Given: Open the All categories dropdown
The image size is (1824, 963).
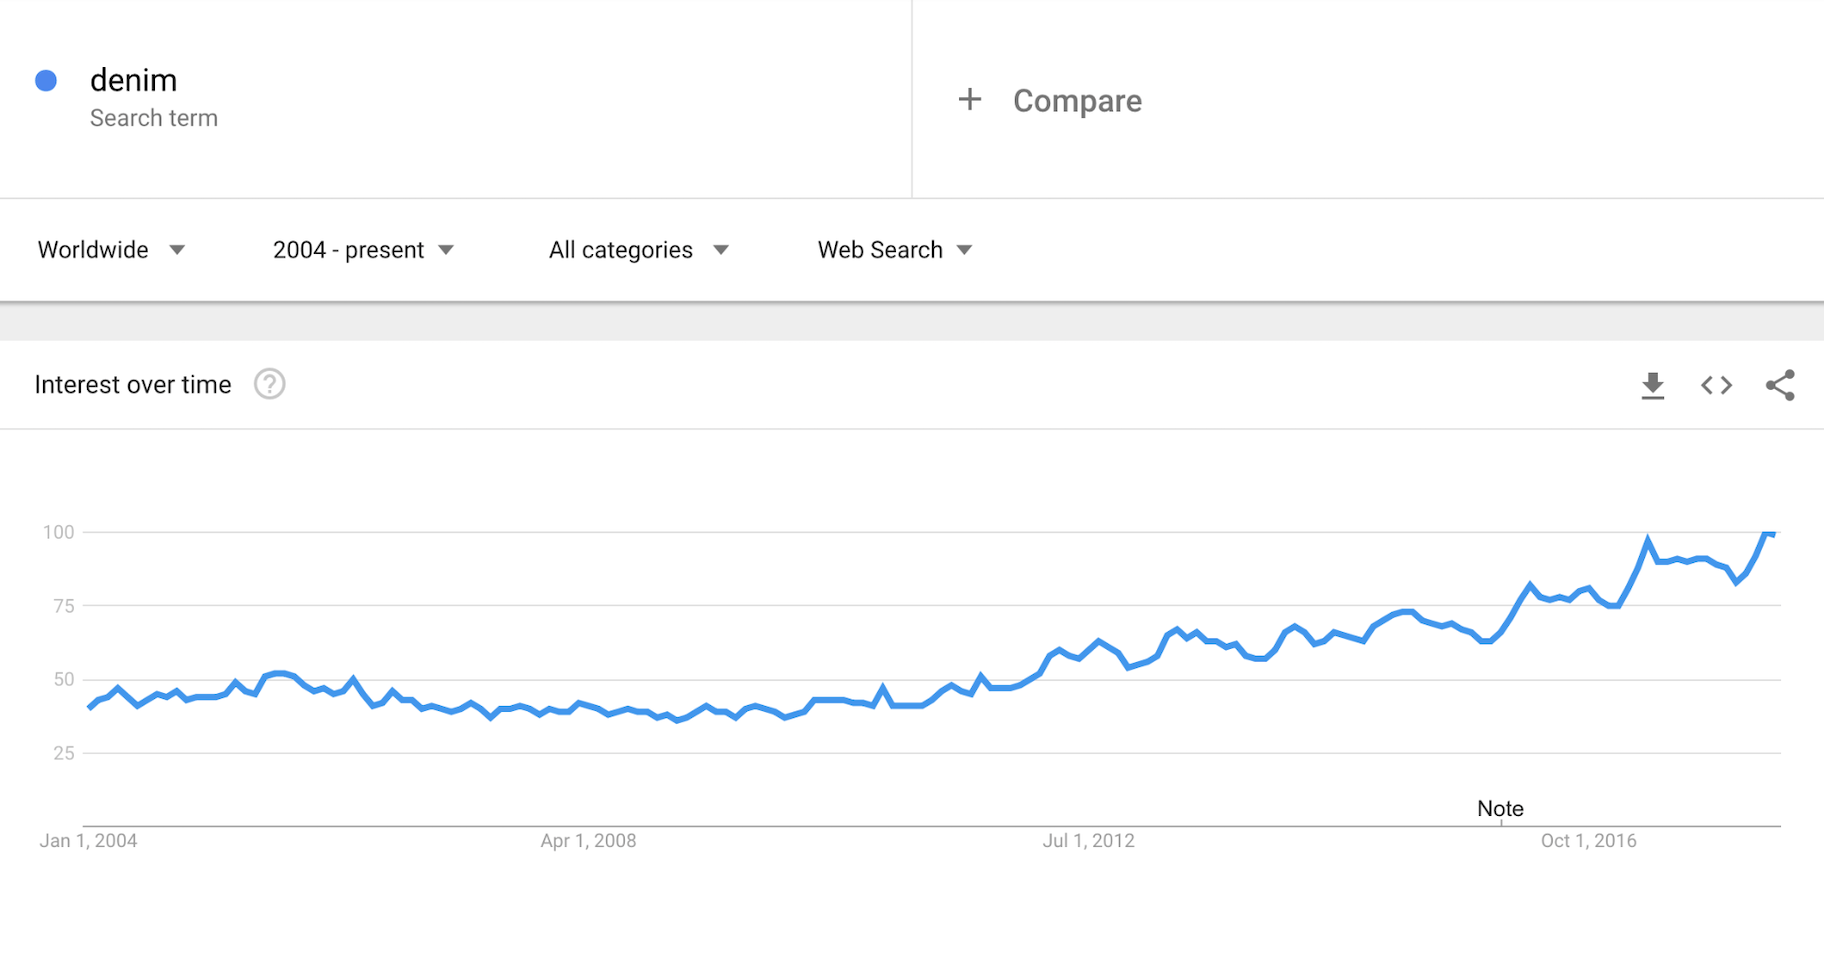Looking at the screenshot, I should click(x=638, y=250).
